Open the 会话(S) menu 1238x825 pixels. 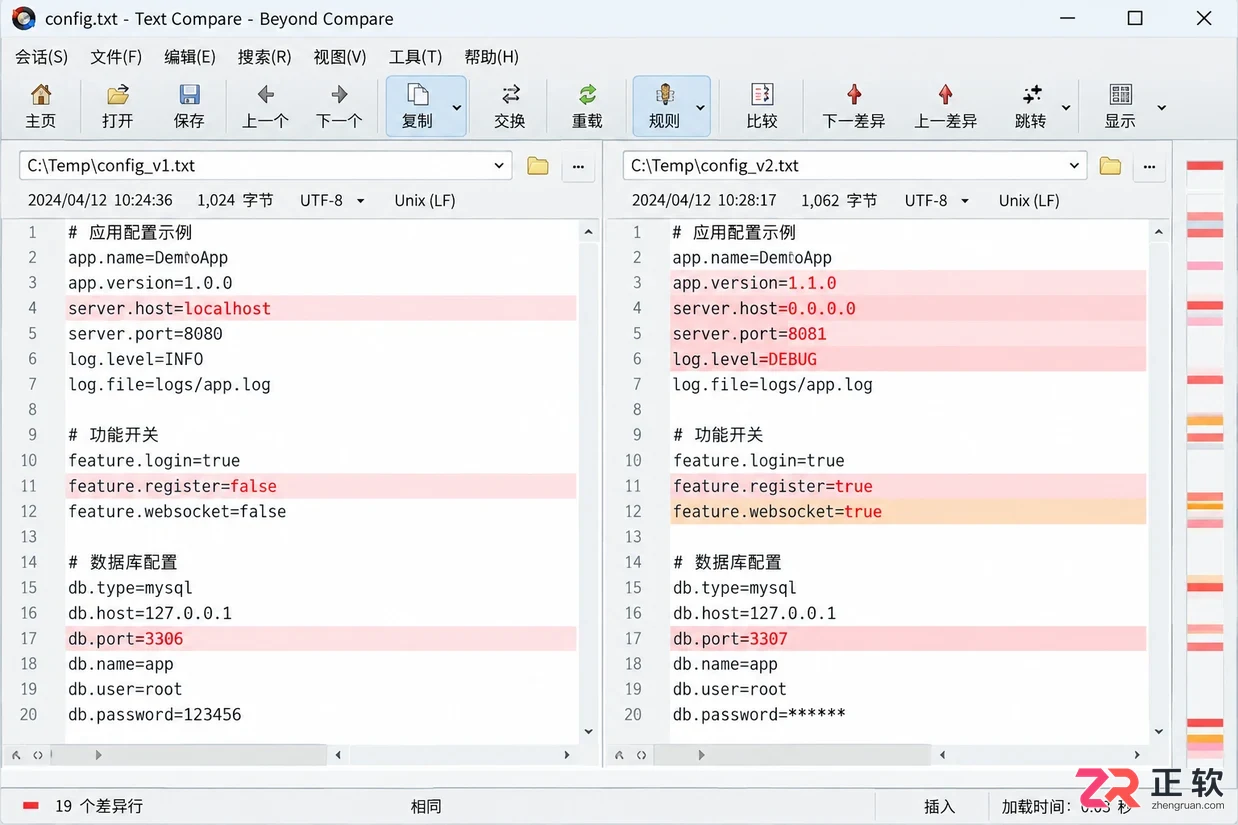[x=42, y=57]
